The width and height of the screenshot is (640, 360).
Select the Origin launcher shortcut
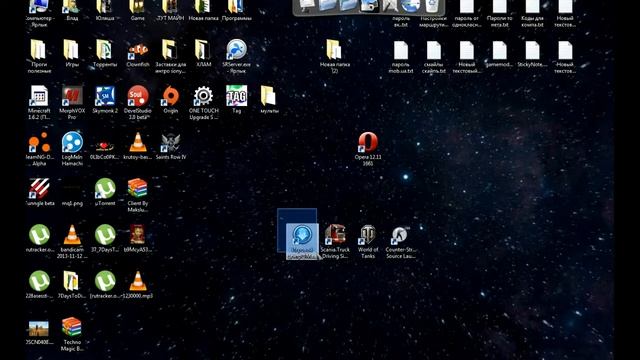171,96
